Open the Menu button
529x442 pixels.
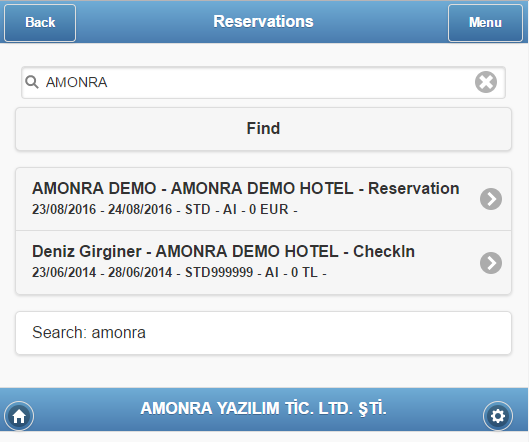point(485,23)
